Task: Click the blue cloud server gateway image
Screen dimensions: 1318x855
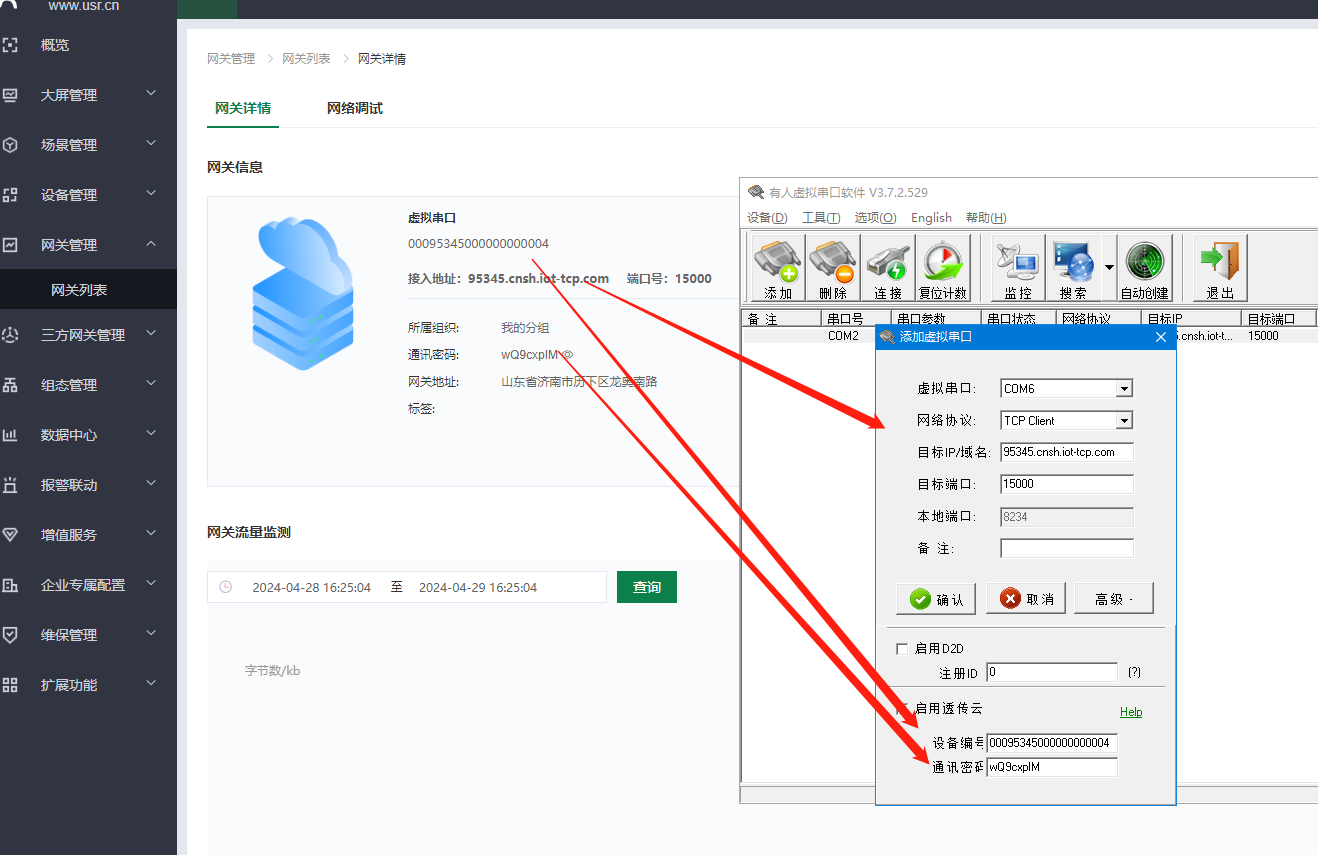Action: 302,294
